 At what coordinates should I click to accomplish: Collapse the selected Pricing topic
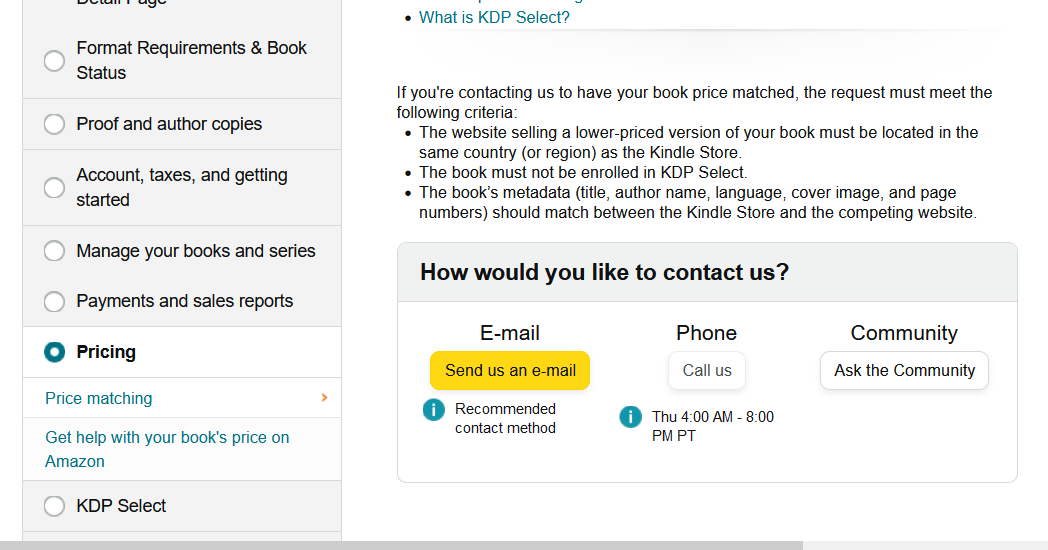(54, 352)
